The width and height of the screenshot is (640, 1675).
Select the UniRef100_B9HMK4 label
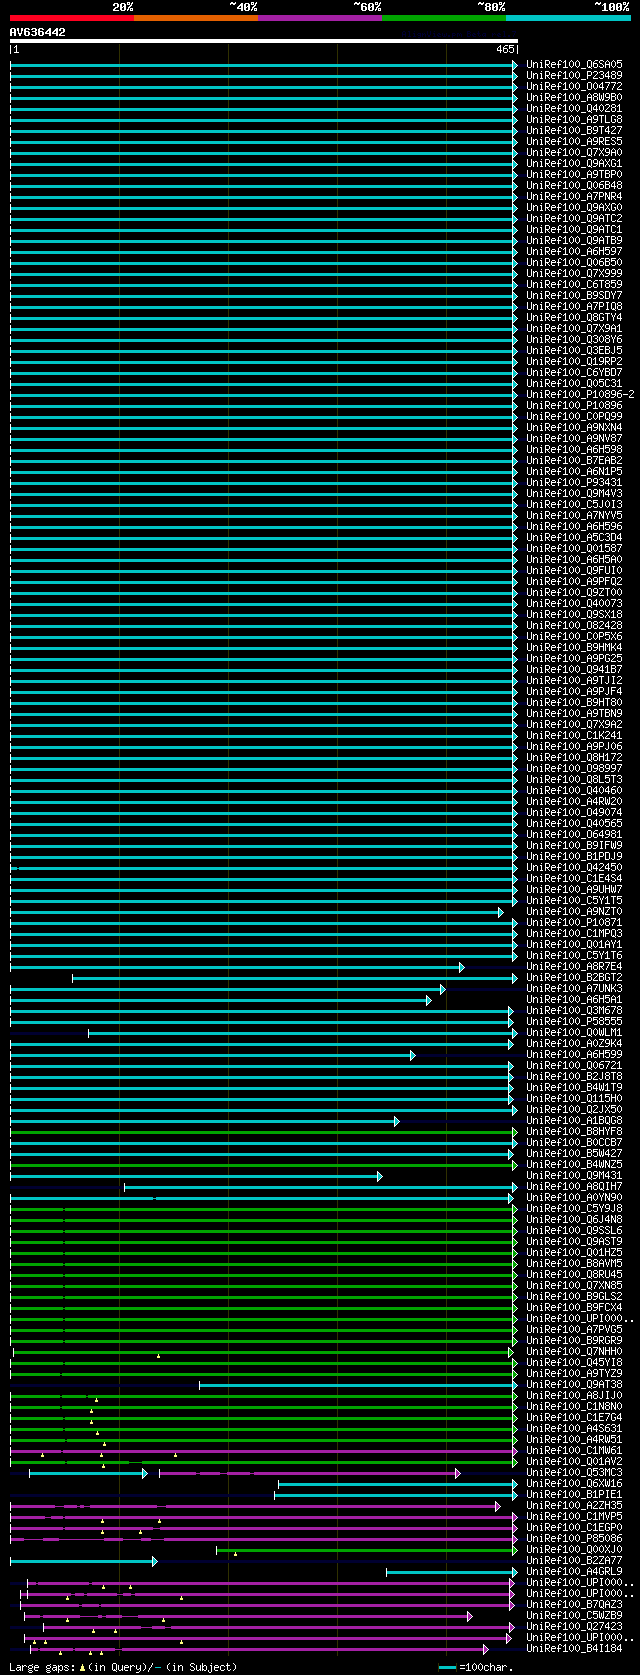coord(574,647)
